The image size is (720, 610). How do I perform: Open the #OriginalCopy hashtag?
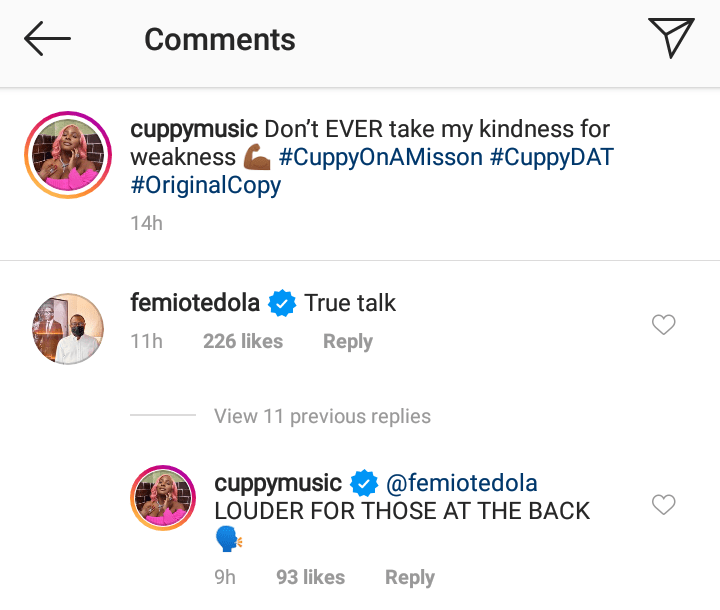tap(206, 185)
